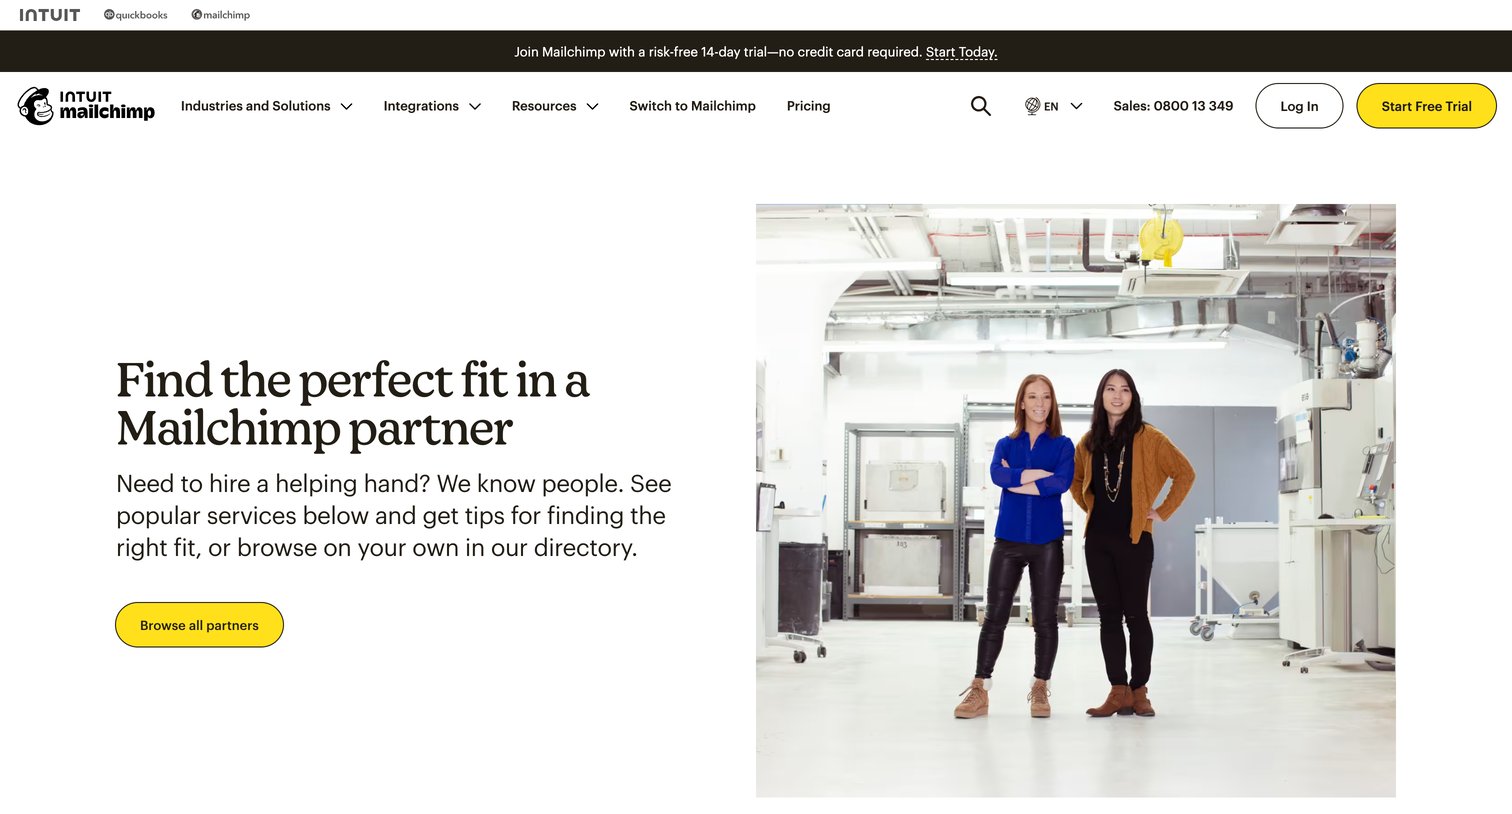Click the Start Today link in banner
Screen dimensions: 1512x814
click(x=961, y=52)
